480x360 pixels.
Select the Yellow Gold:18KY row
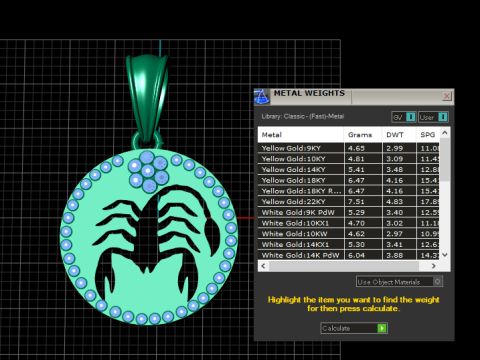(x=349, y=180)
